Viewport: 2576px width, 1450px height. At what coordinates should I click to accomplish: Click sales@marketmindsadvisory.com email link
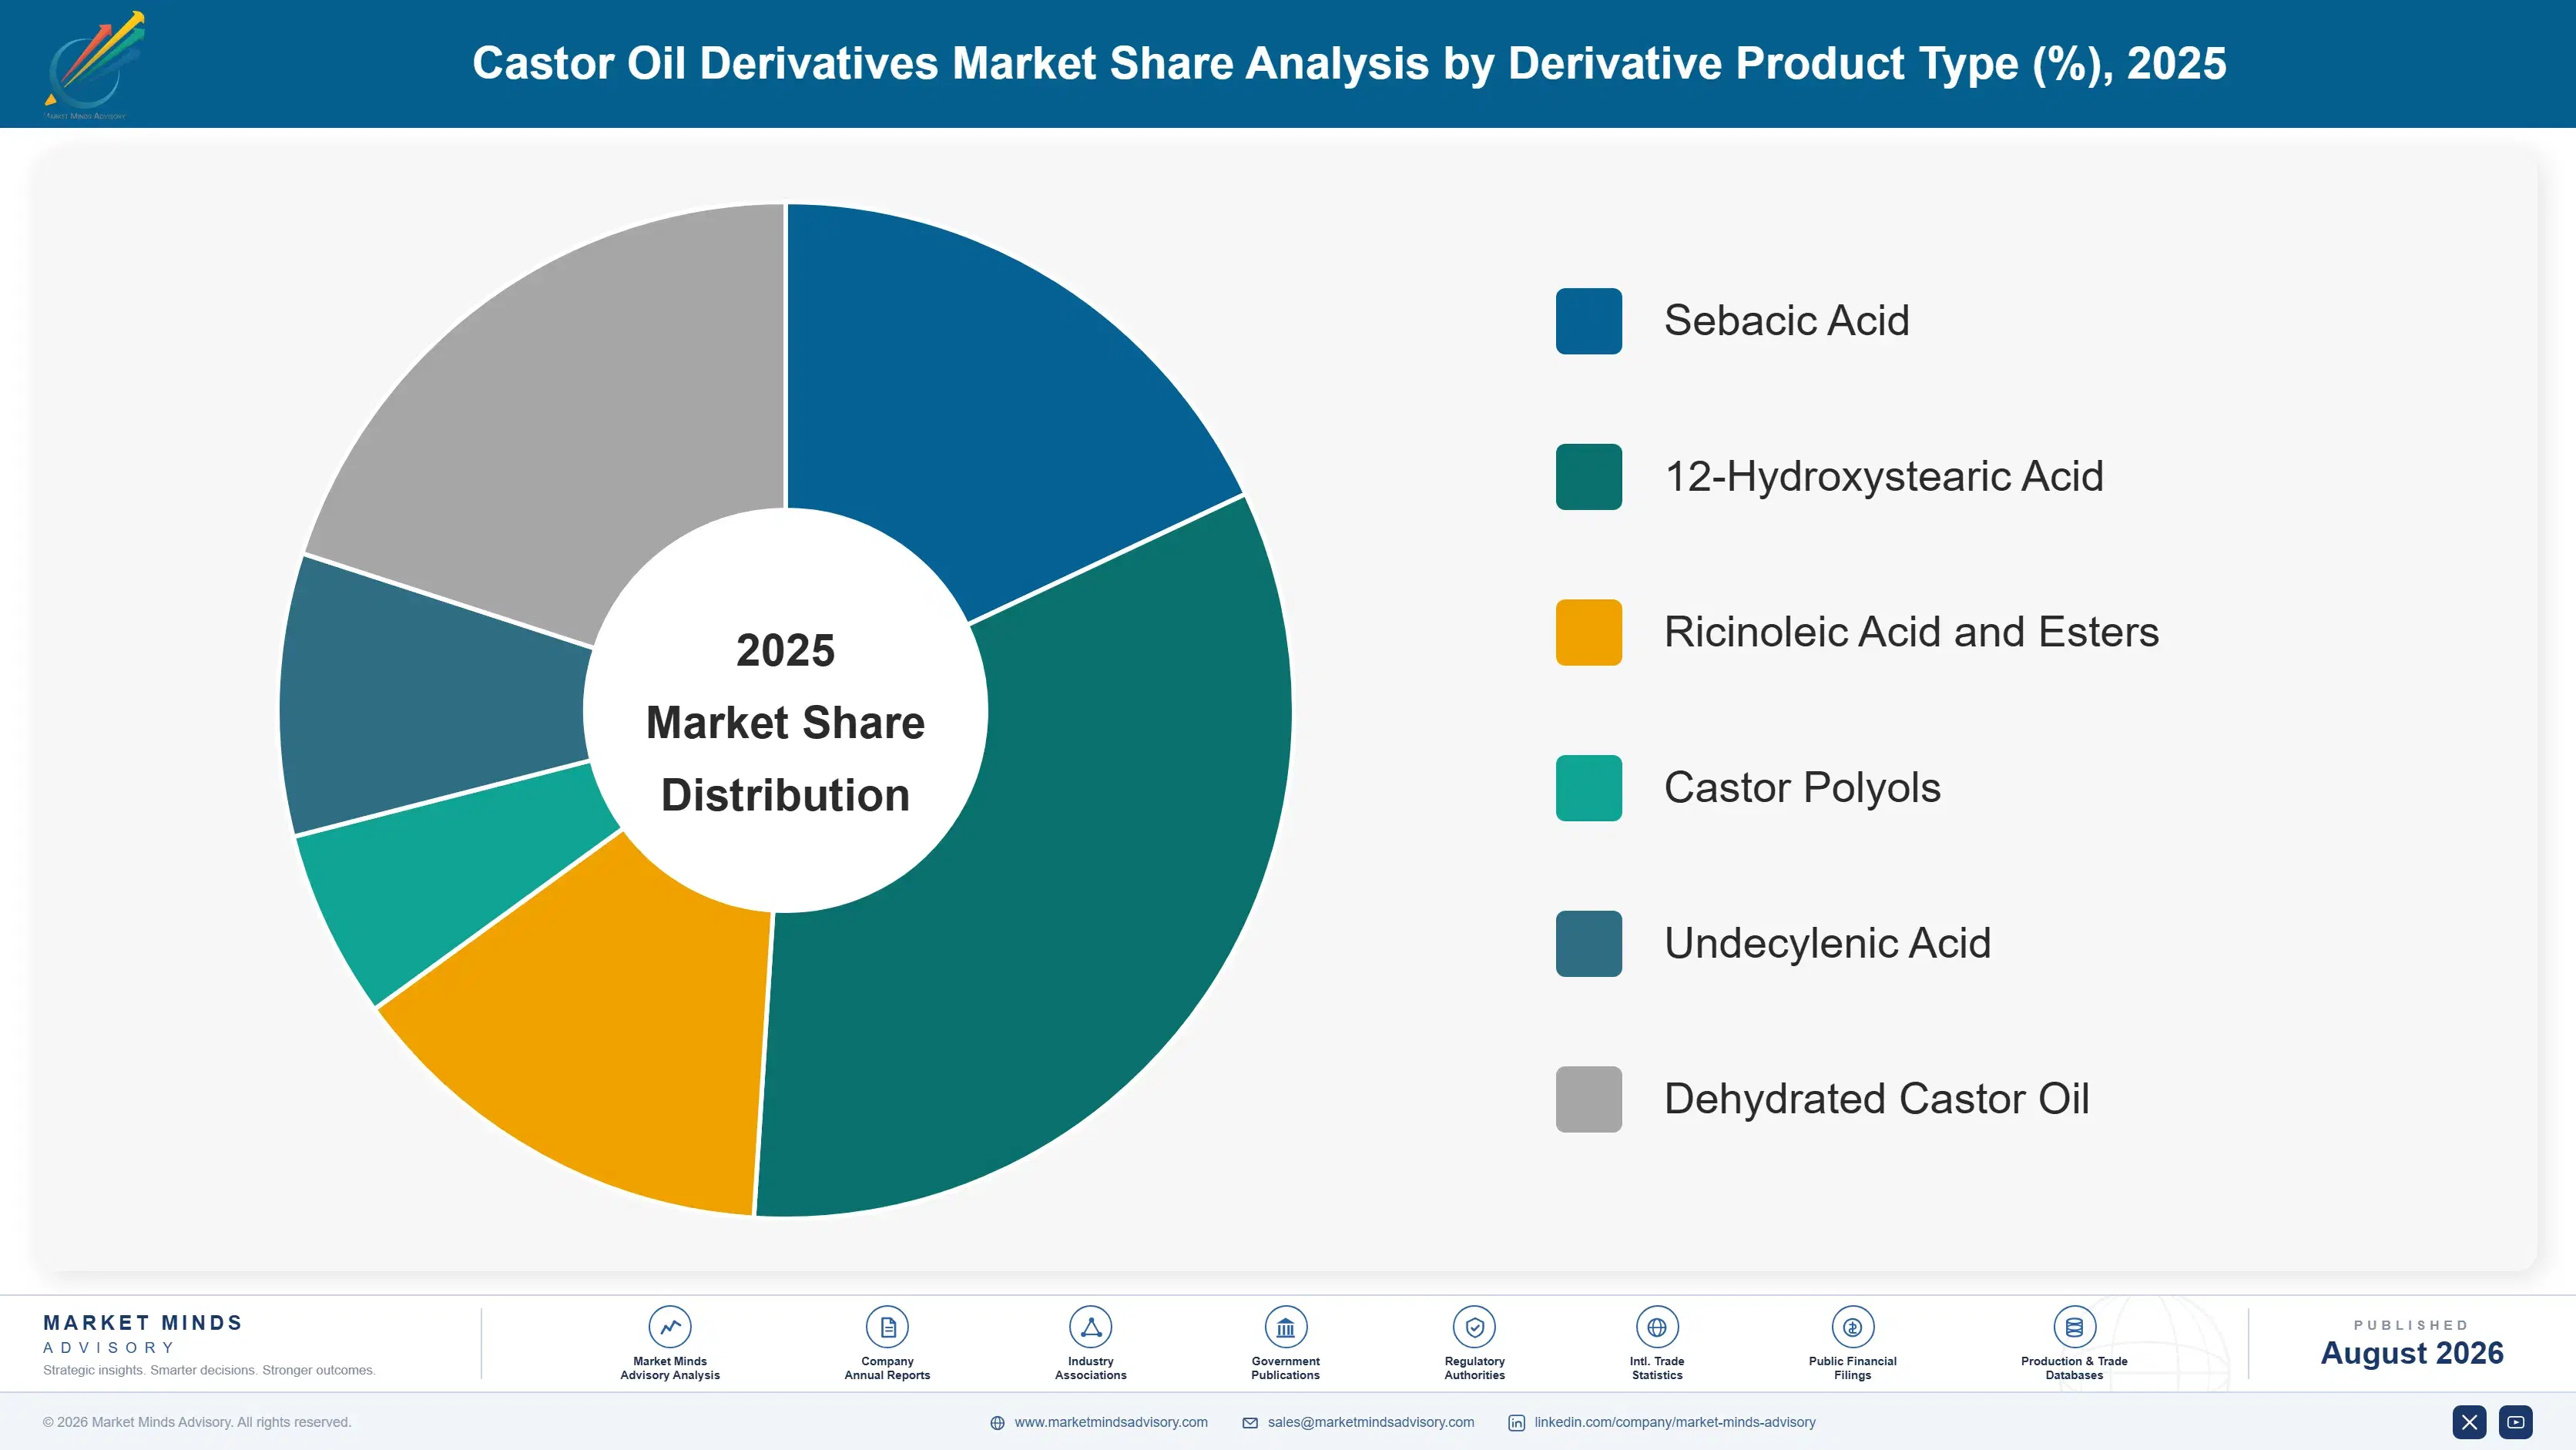click(x=1371, y=1422)
